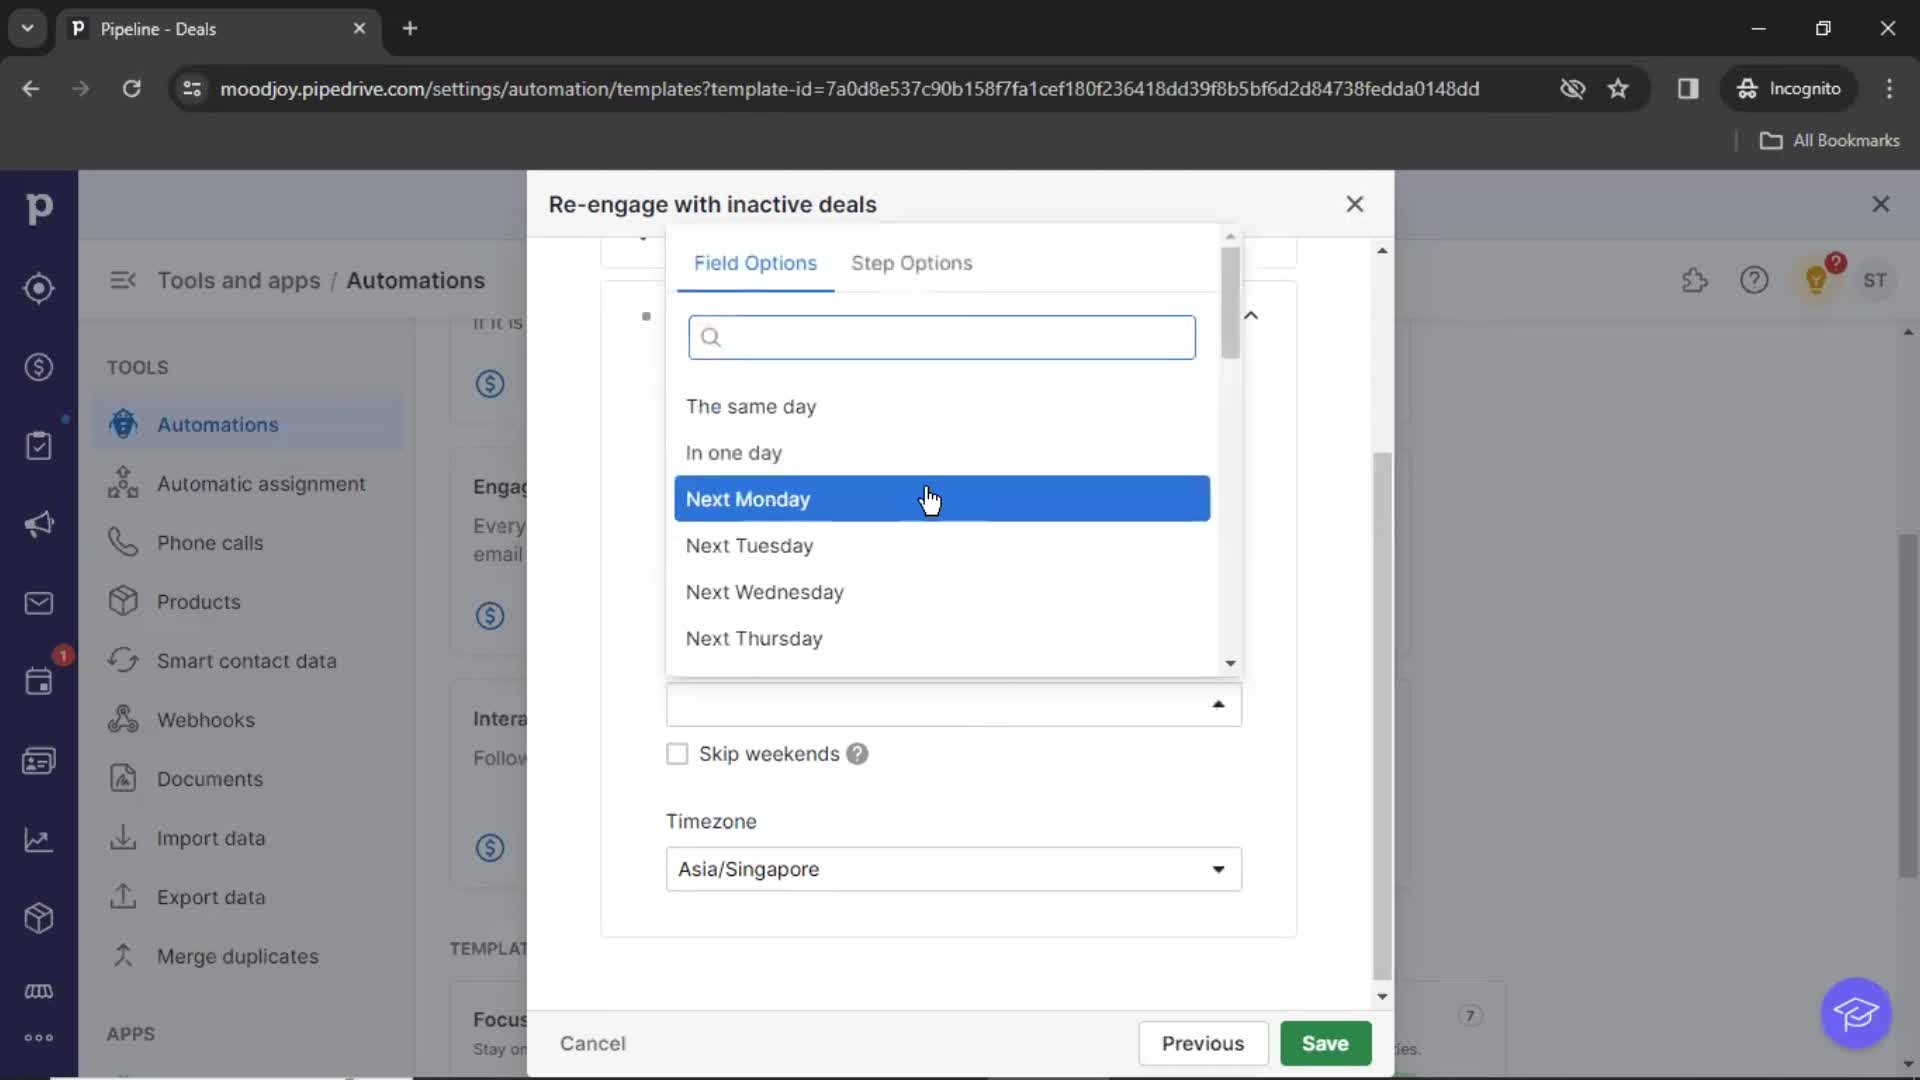This screenshot has width=1920, height=1080.
Task: Enable the Skip weekends checkbox
Action: pyautogui.click(x=676, y=753)
